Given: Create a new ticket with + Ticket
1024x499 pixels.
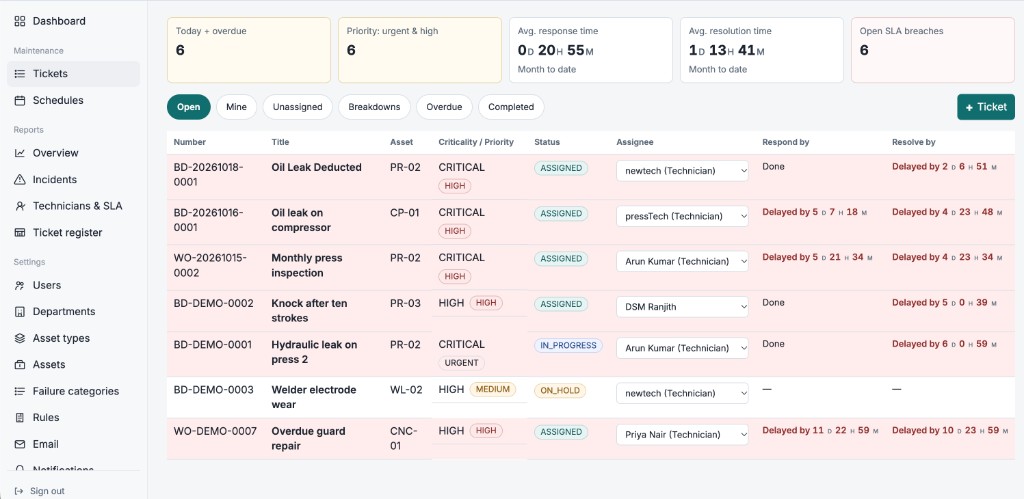Looking at the screenshot, I should pyautogui.click(x=986, y=107).
